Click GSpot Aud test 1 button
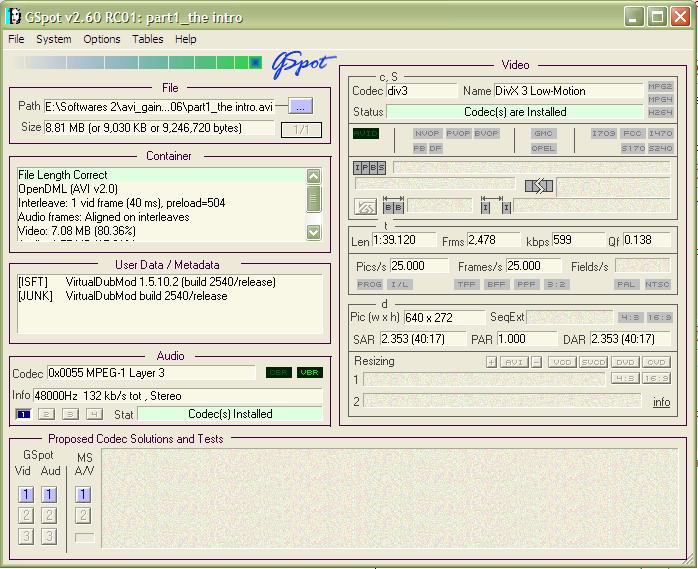The width and height of the screenshot is (698, 569). (49, 494)
